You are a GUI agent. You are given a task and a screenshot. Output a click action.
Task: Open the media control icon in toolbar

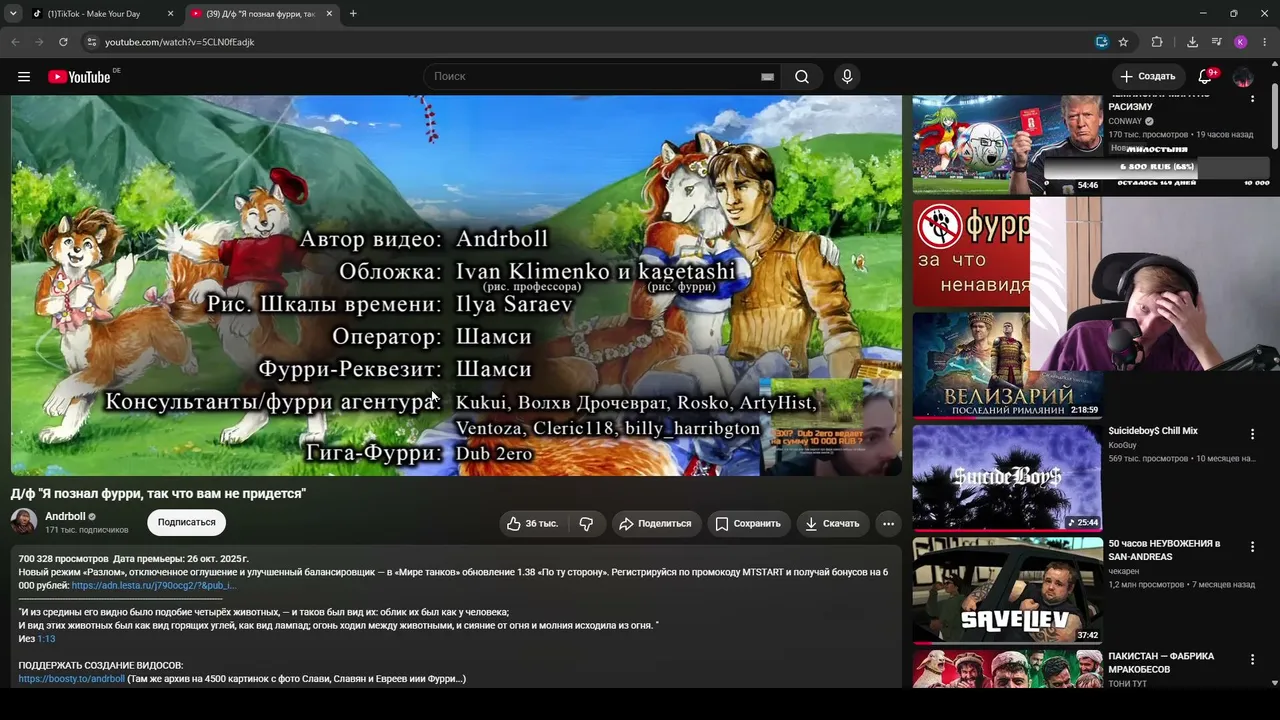pyautogui.click(x=1216, y=42)
